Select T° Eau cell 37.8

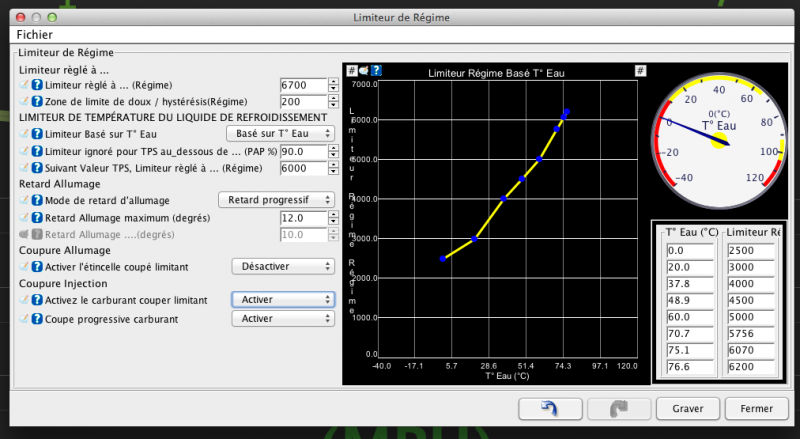[690, 284]
